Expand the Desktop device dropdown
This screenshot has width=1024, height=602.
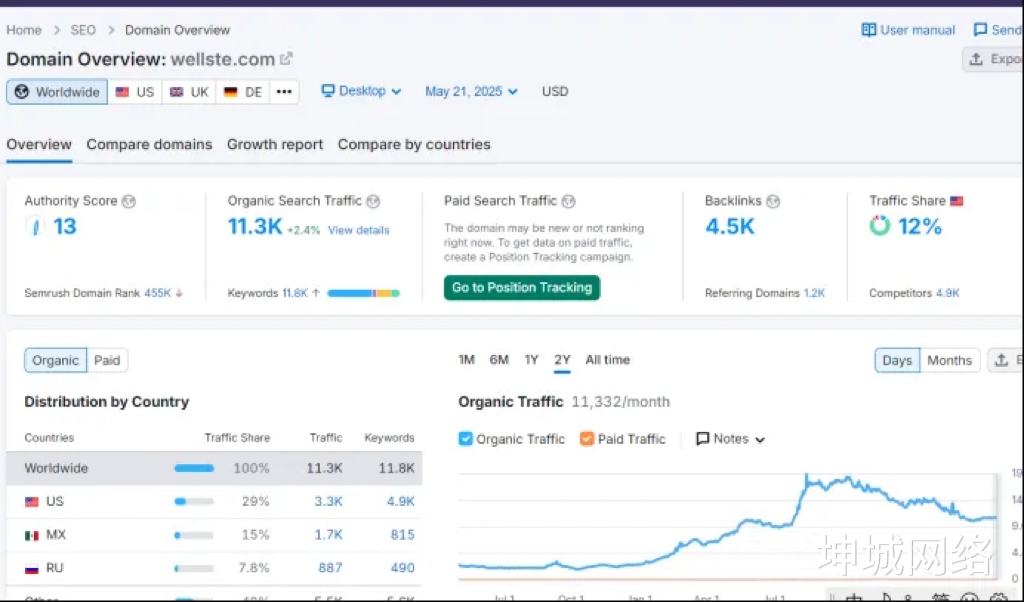tap(361, 91)
